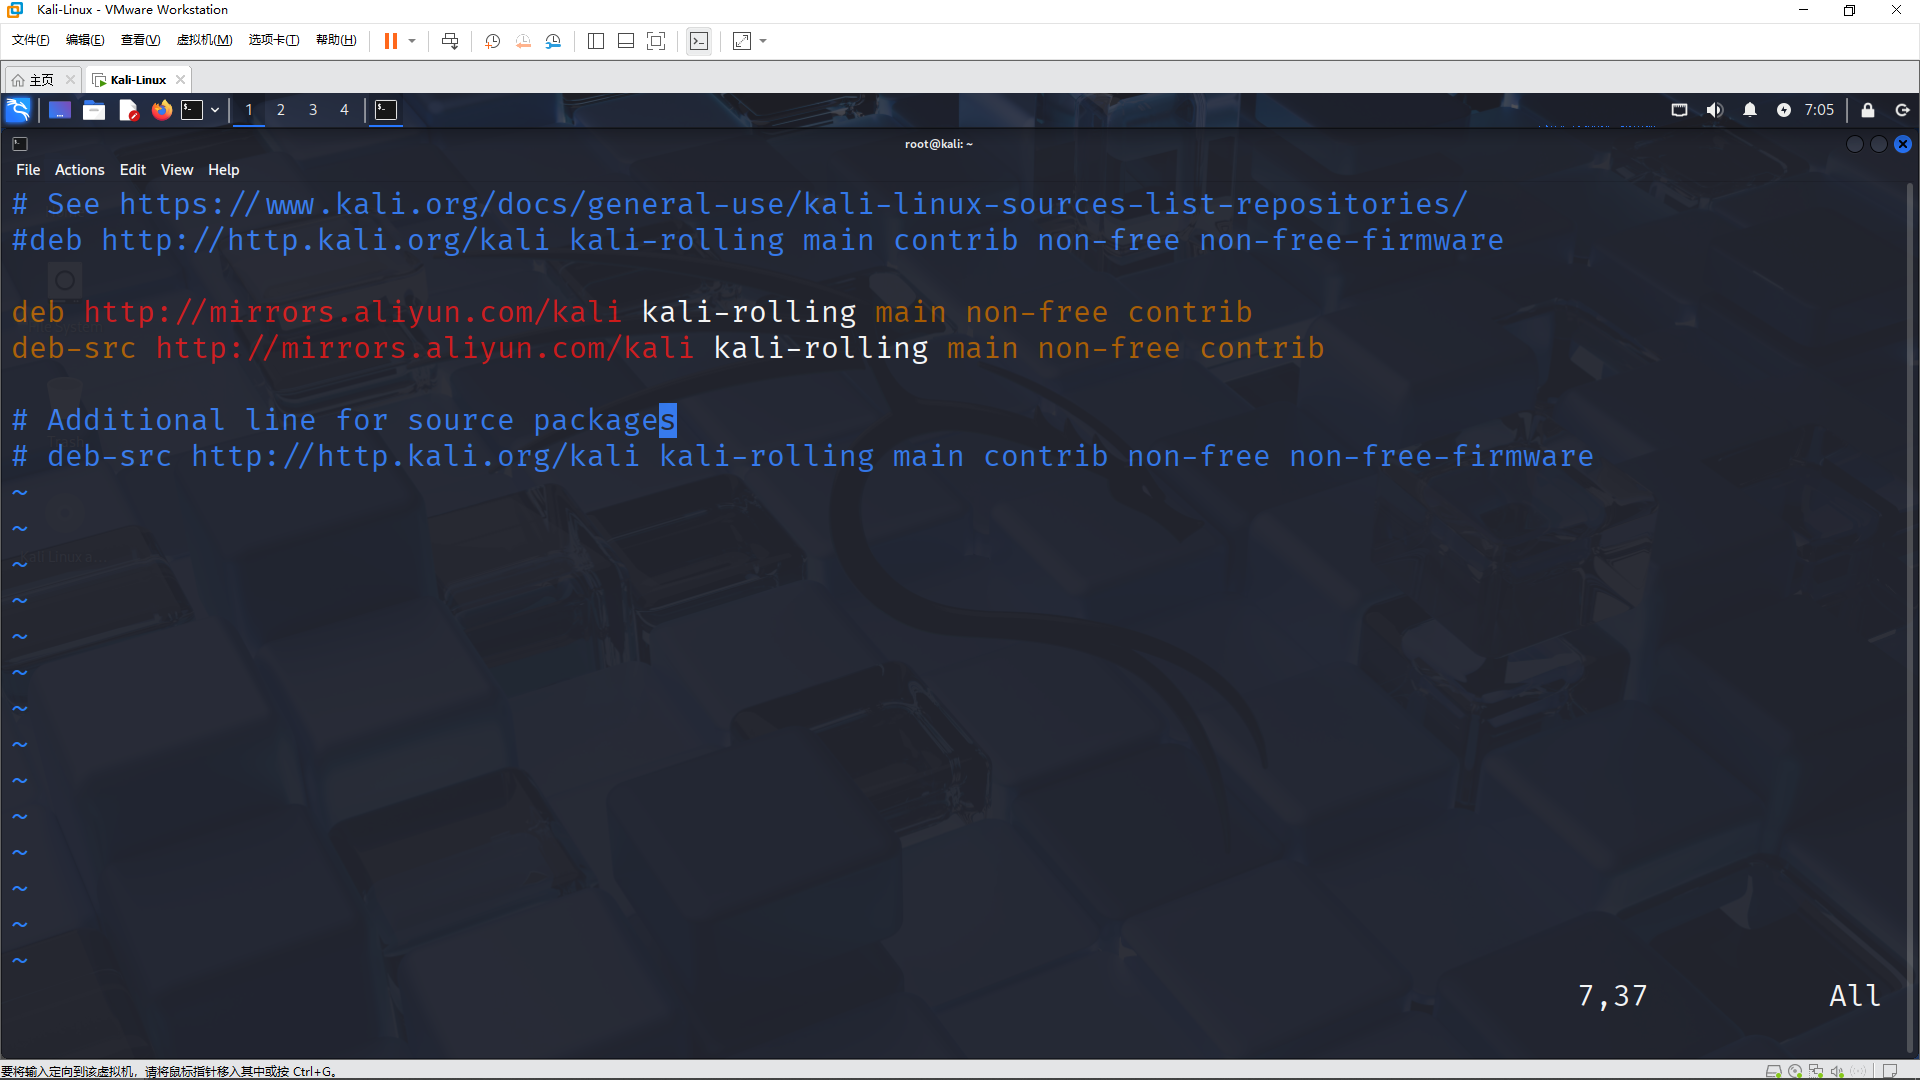Open the 虚拟机(M) menu
This screenshot has height=1080, width=1920.
coord(204,41)
